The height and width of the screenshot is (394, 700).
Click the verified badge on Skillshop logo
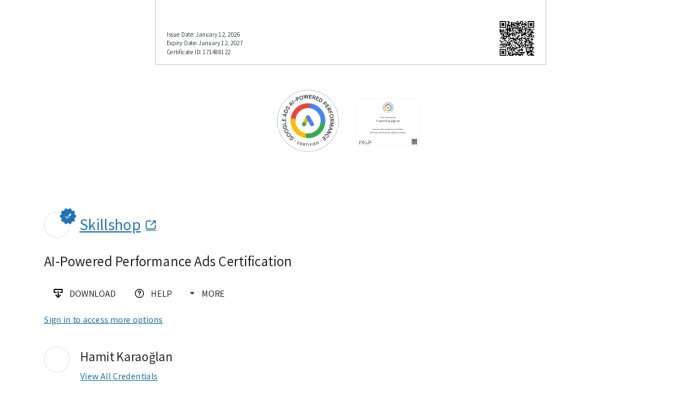click(68, 216)
